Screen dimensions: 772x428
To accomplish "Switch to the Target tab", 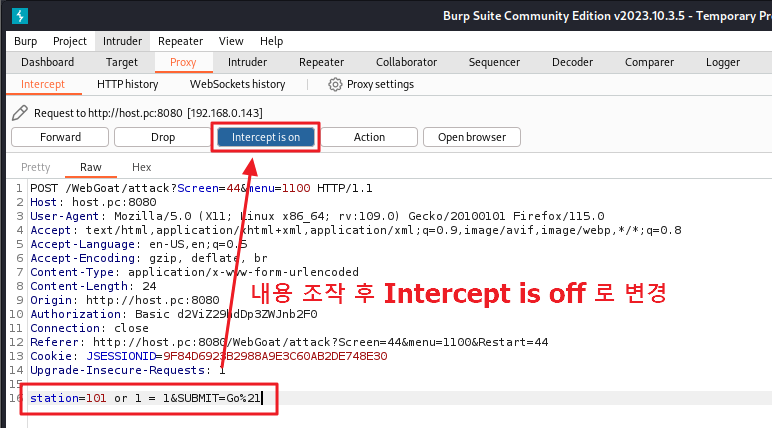I will tap(122, 62).
